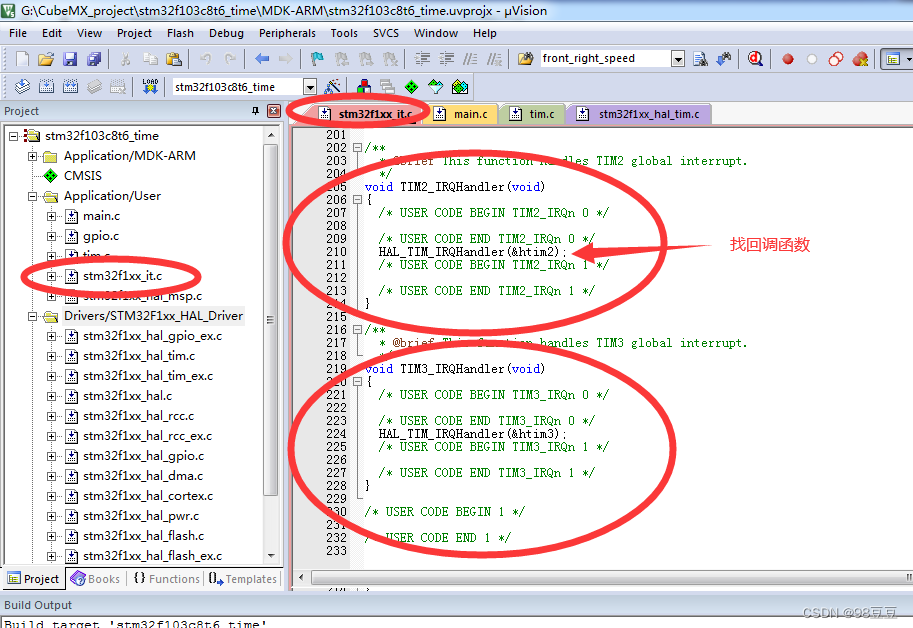Toggle the Disable All Breakpoints icon
913x628 pixels.
[837, 58]
